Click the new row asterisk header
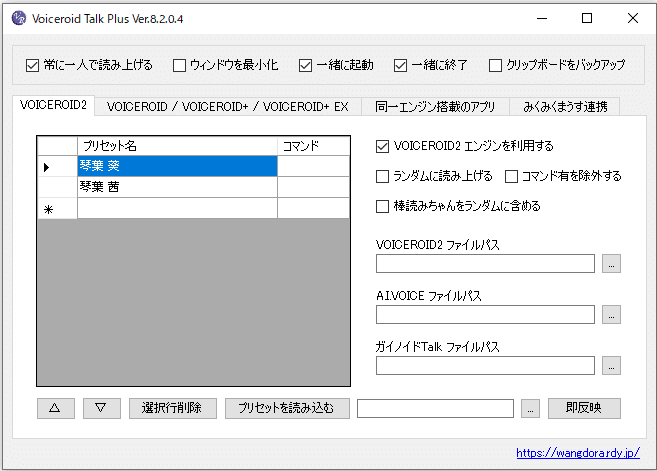The image size is (657, 471). (57, 208)
